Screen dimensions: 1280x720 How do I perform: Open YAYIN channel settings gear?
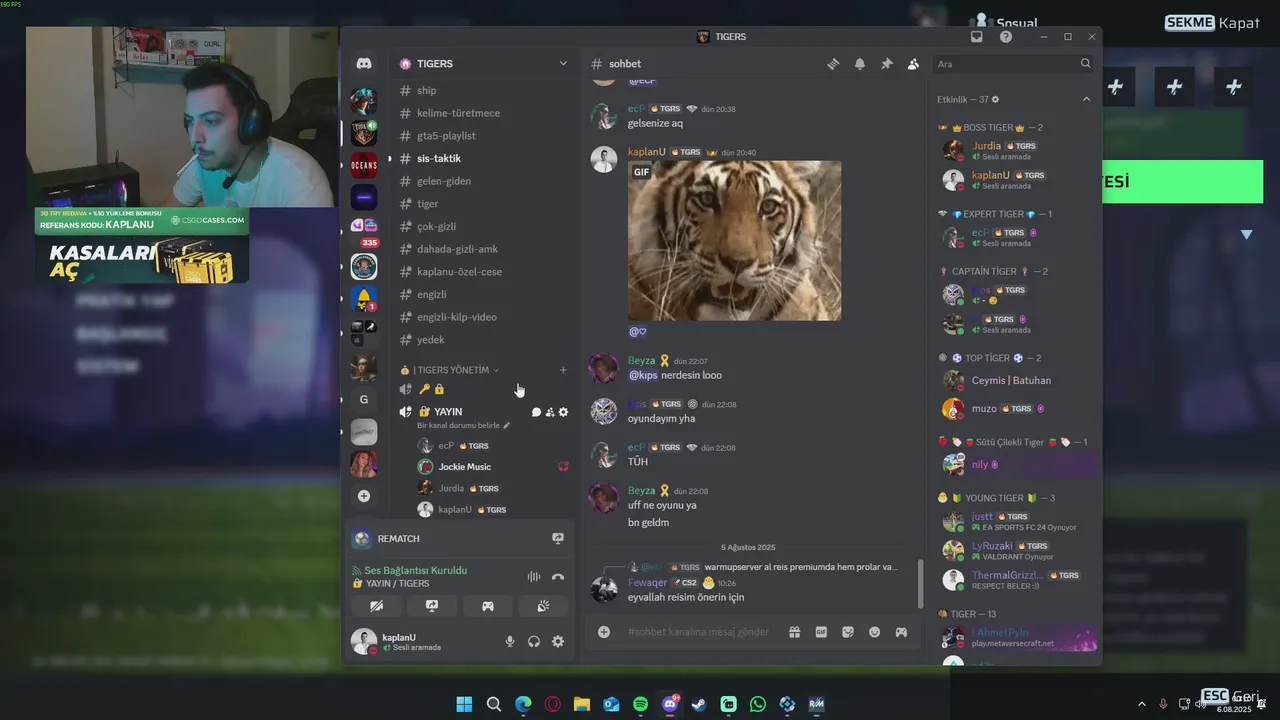pyautogui.click(x=563, y=412)
